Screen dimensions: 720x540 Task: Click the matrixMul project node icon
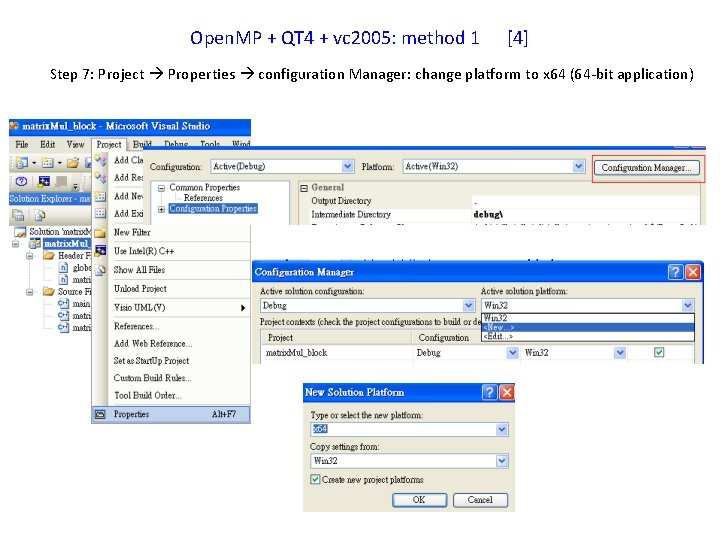coord(35,244)
